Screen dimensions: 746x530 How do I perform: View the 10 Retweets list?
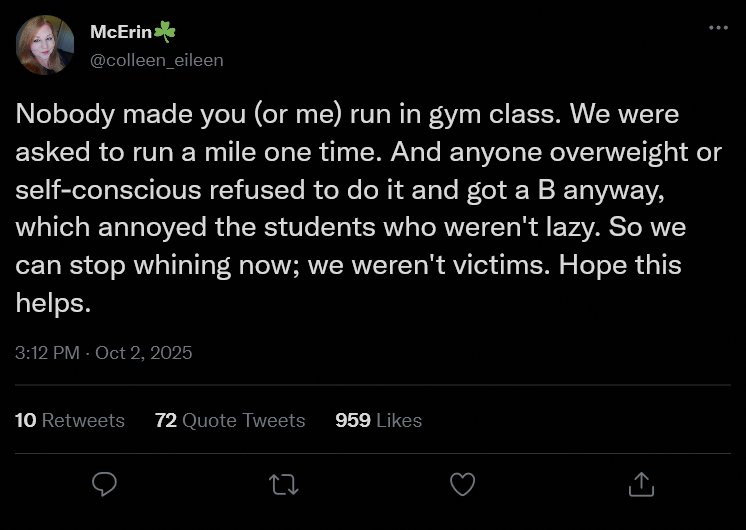[70, 420]
